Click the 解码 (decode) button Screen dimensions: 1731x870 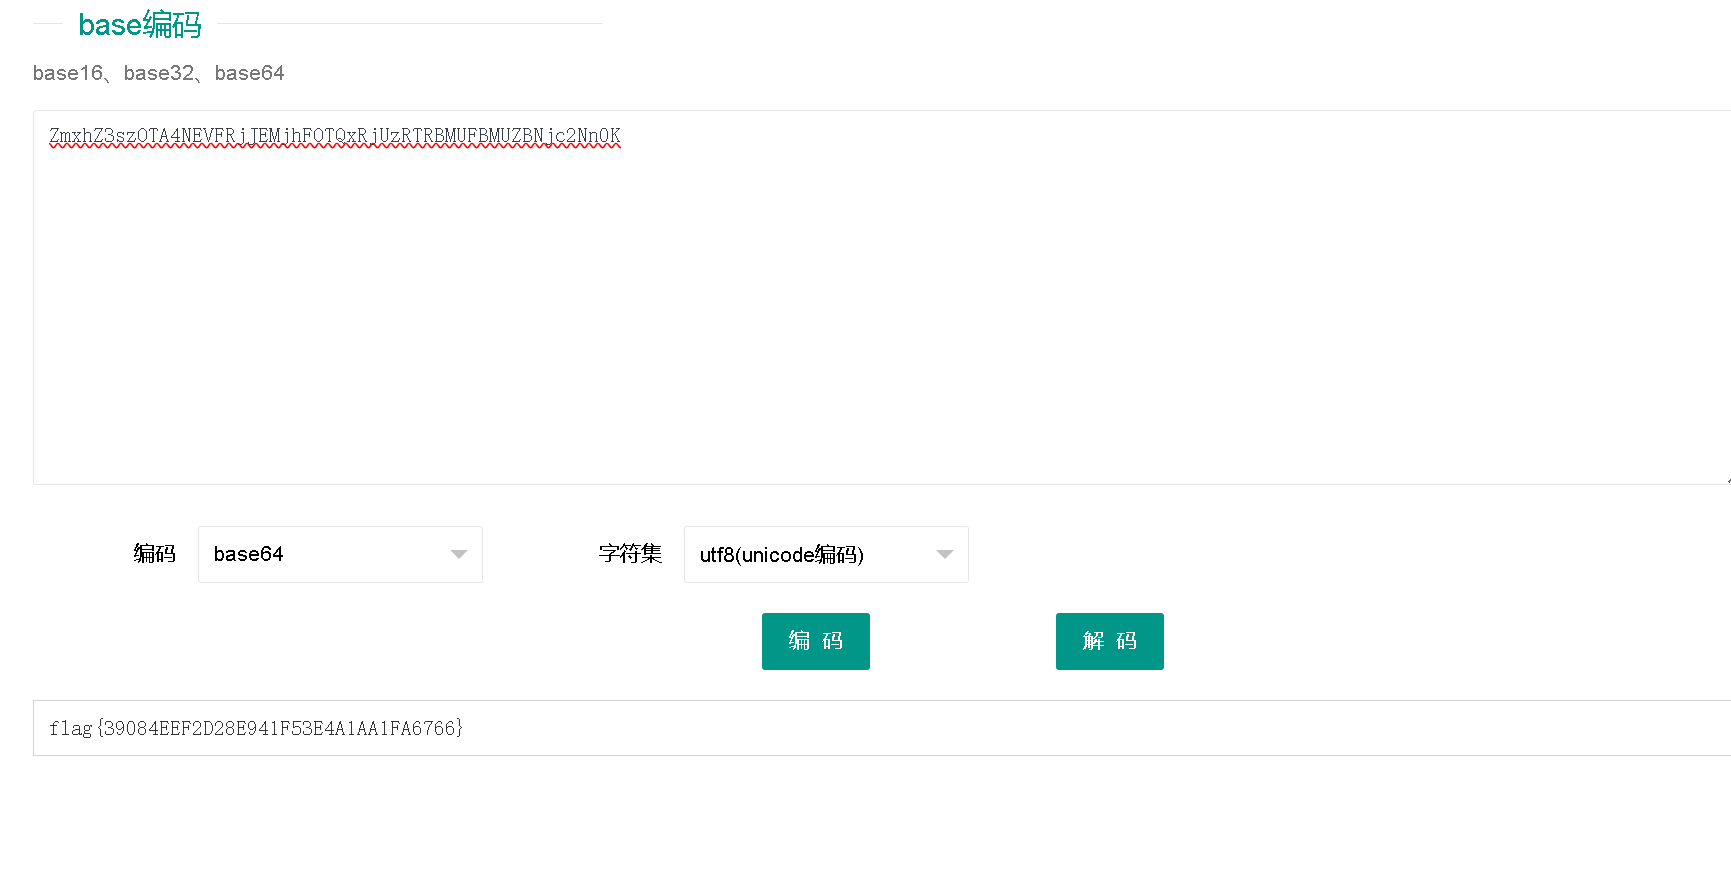[x=1109, y=641]
